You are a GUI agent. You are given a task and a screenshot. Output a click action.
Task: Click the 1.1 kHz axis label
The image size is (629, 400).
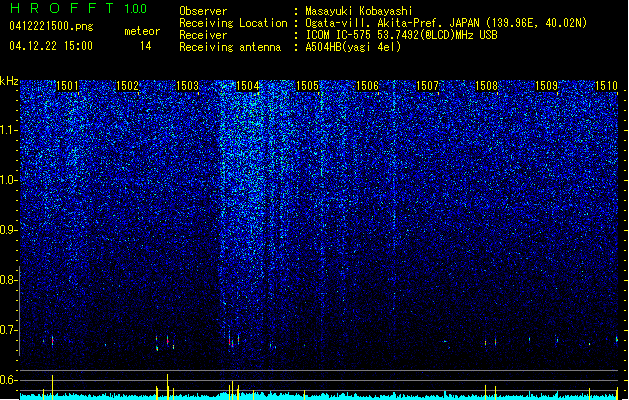tap(8, 130)
